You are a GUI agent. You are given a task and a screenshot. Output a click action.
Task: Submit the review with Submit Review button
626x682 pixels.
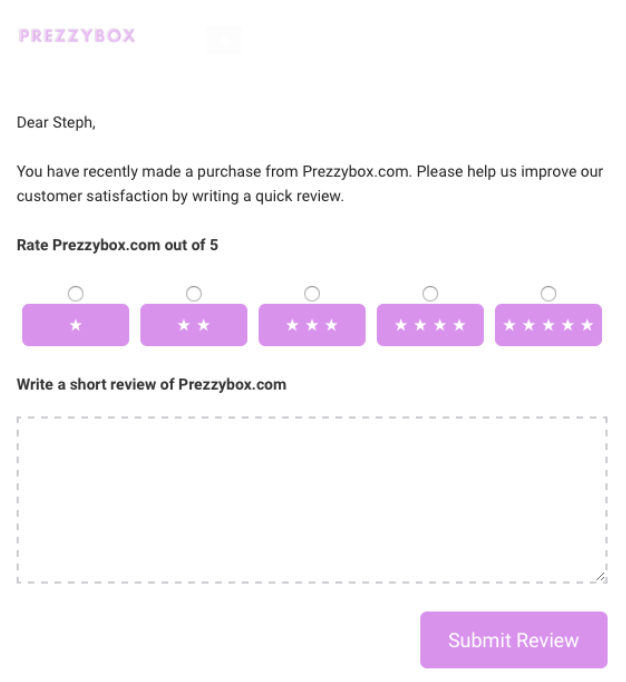click(x=513, y=640)
